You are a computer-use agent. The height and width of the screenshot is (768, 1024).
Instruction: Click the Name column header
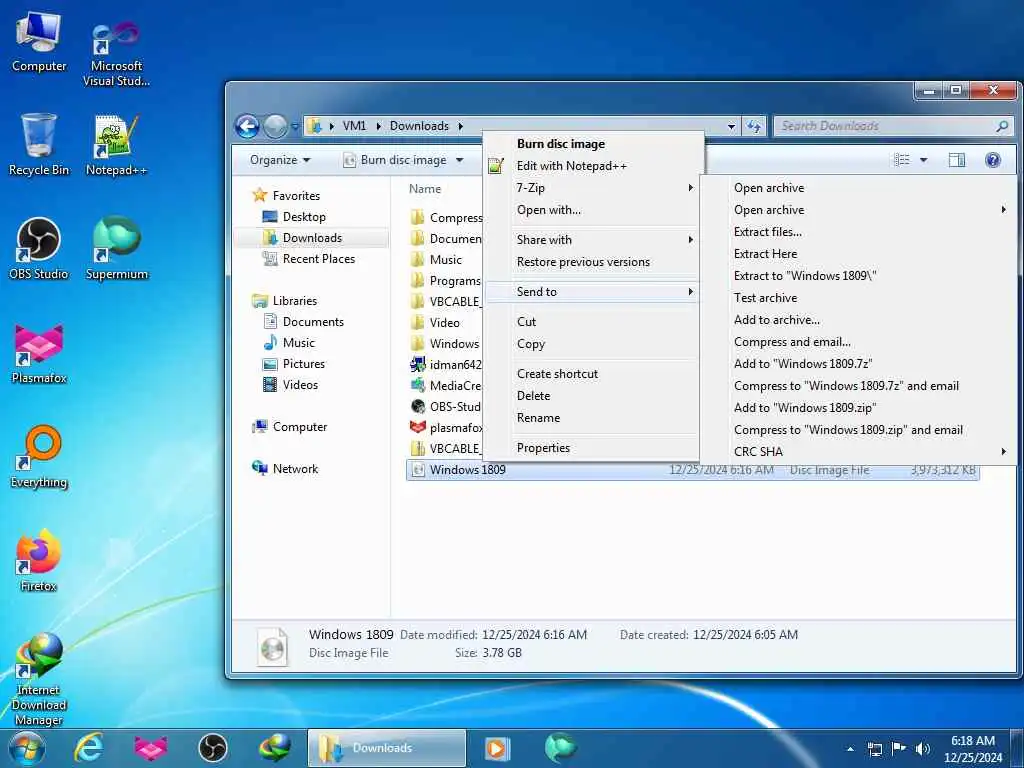(425, 189)
